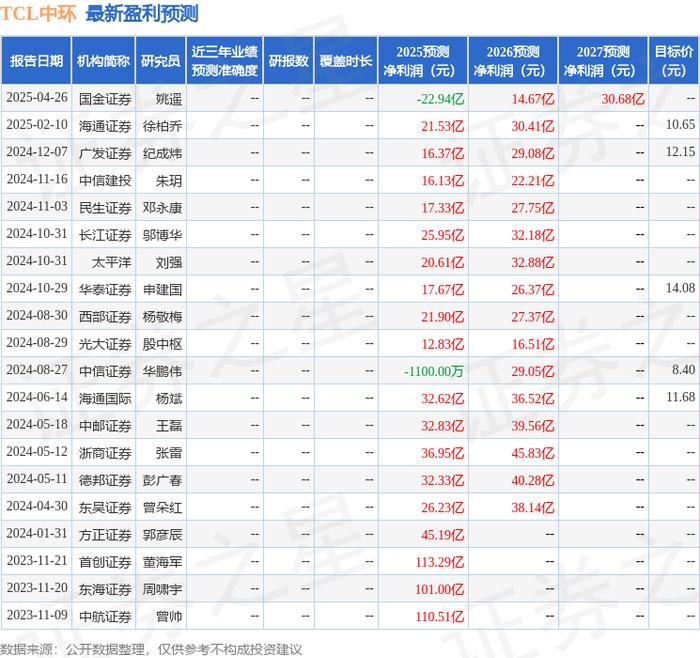Click the date 2024-10-29
700x658 pixels.
[x=37, y=288]
